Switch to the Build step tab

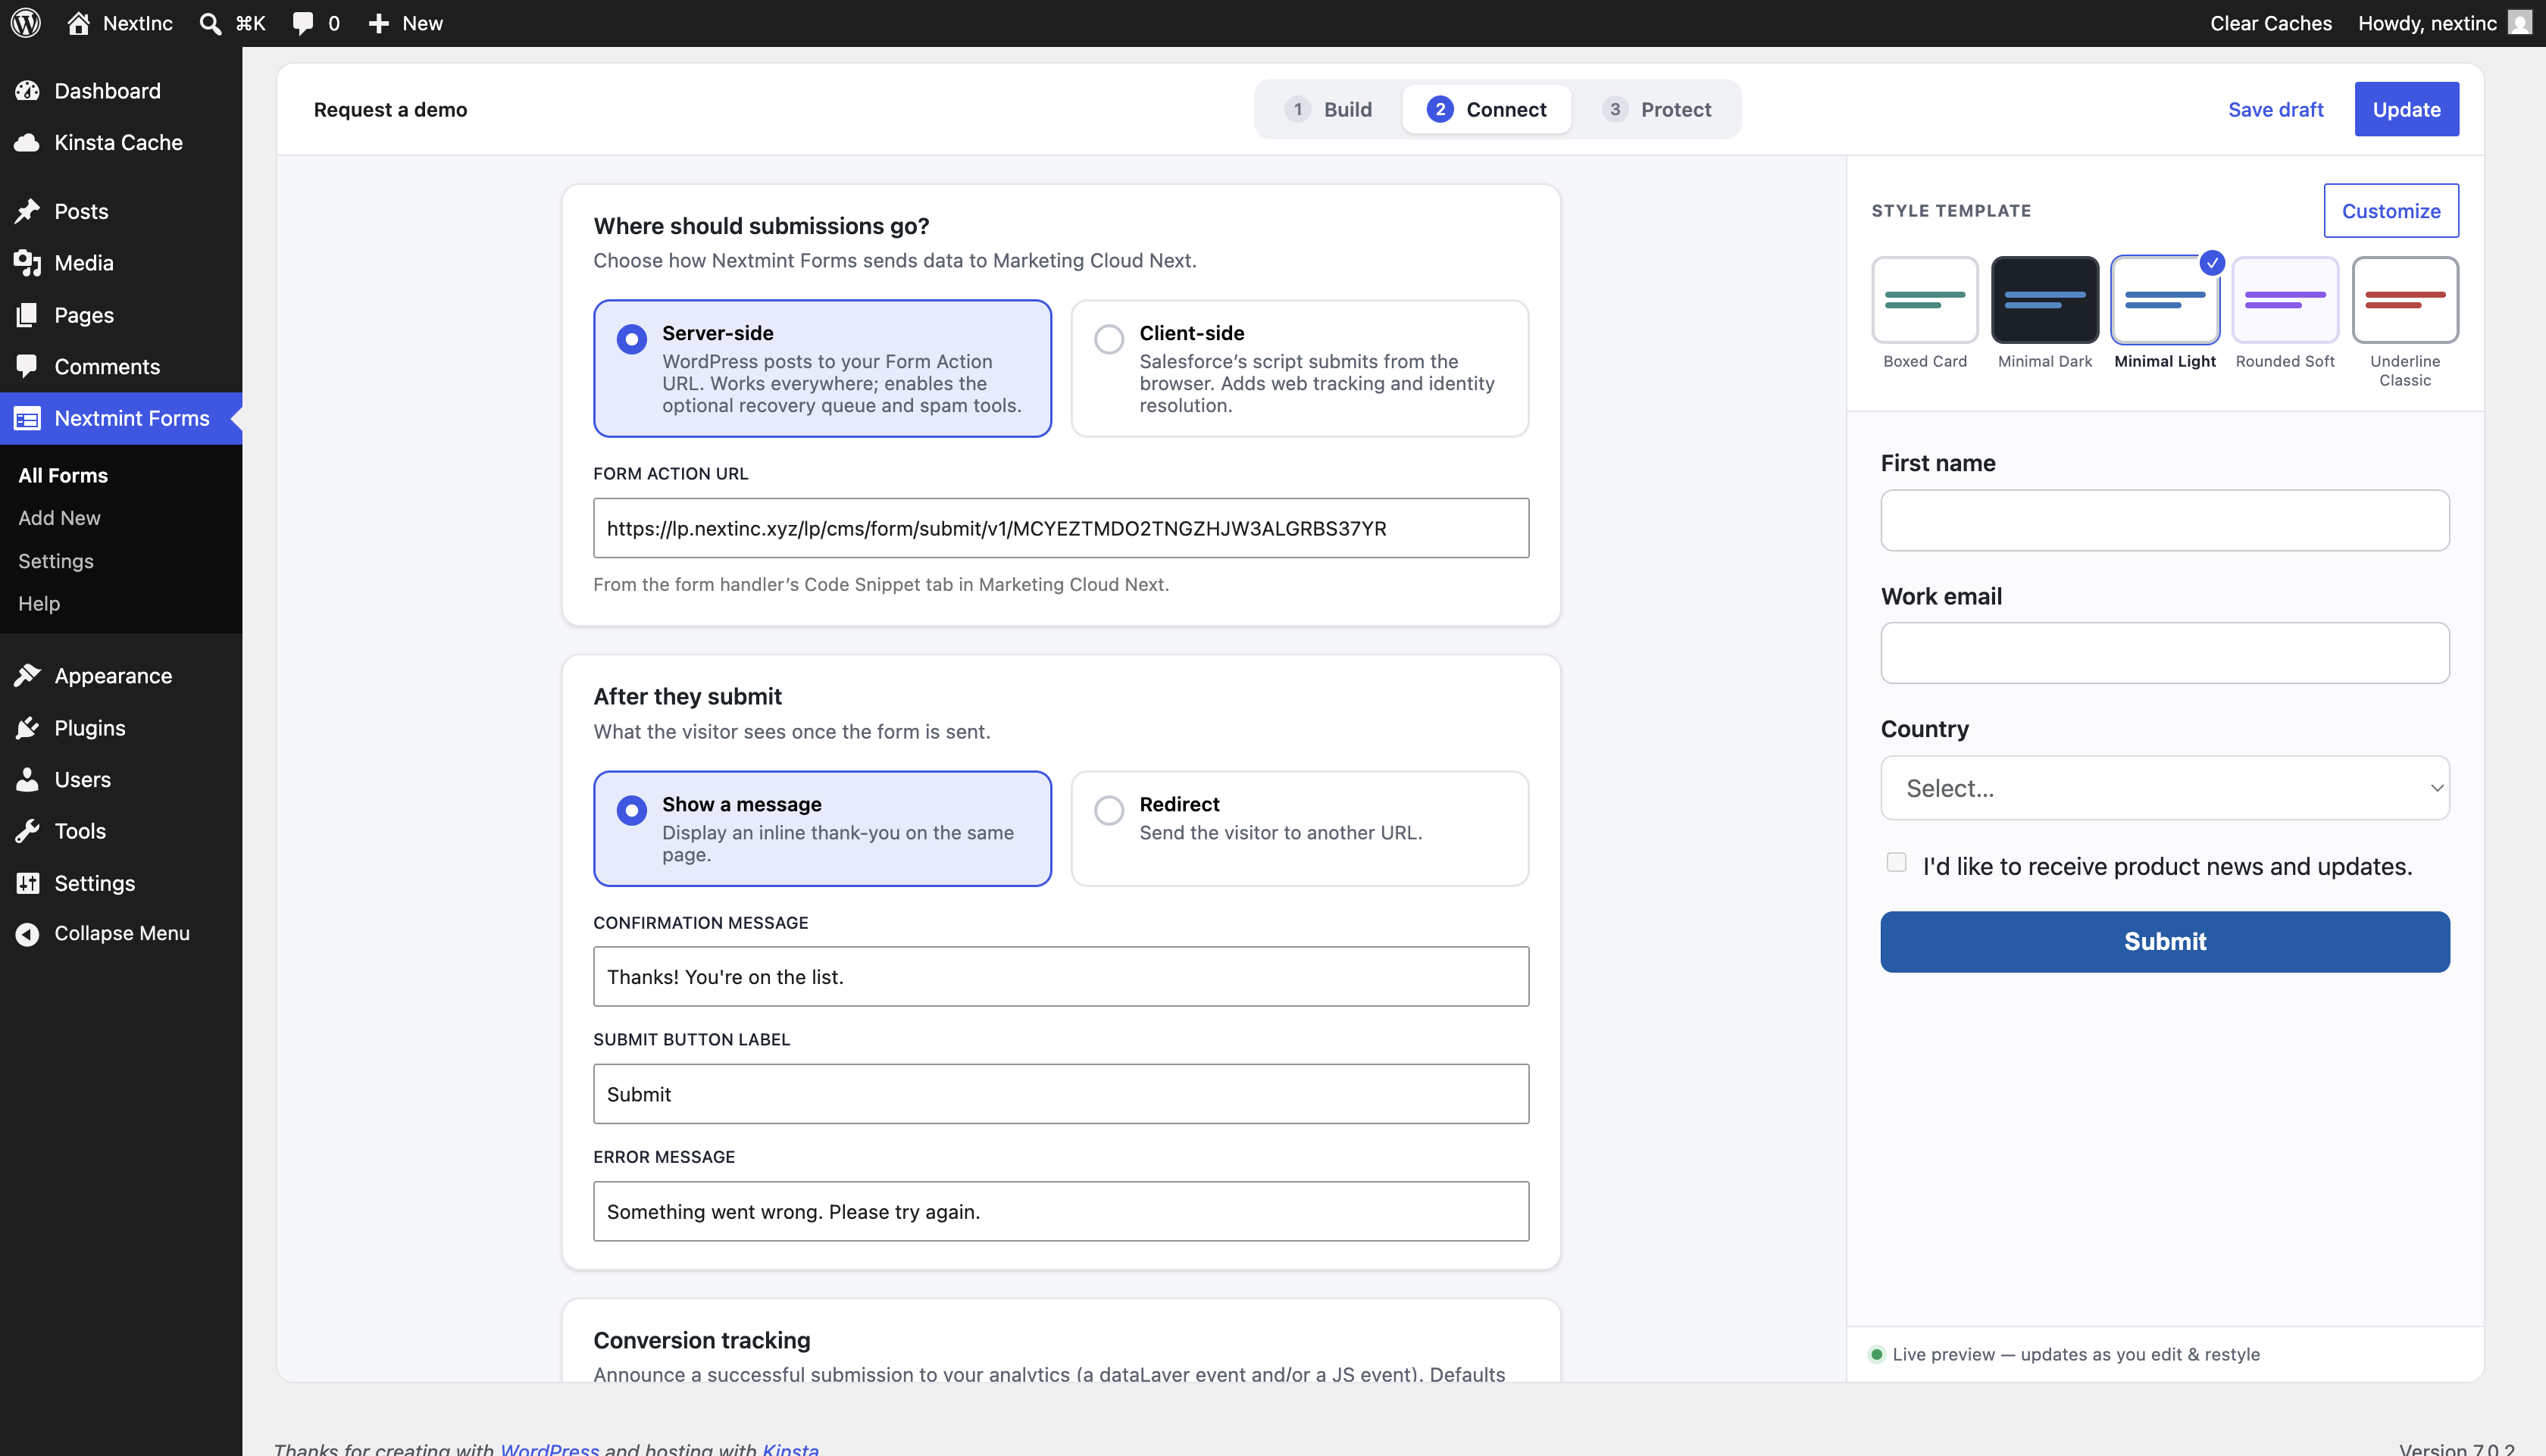coord(1328,109)
